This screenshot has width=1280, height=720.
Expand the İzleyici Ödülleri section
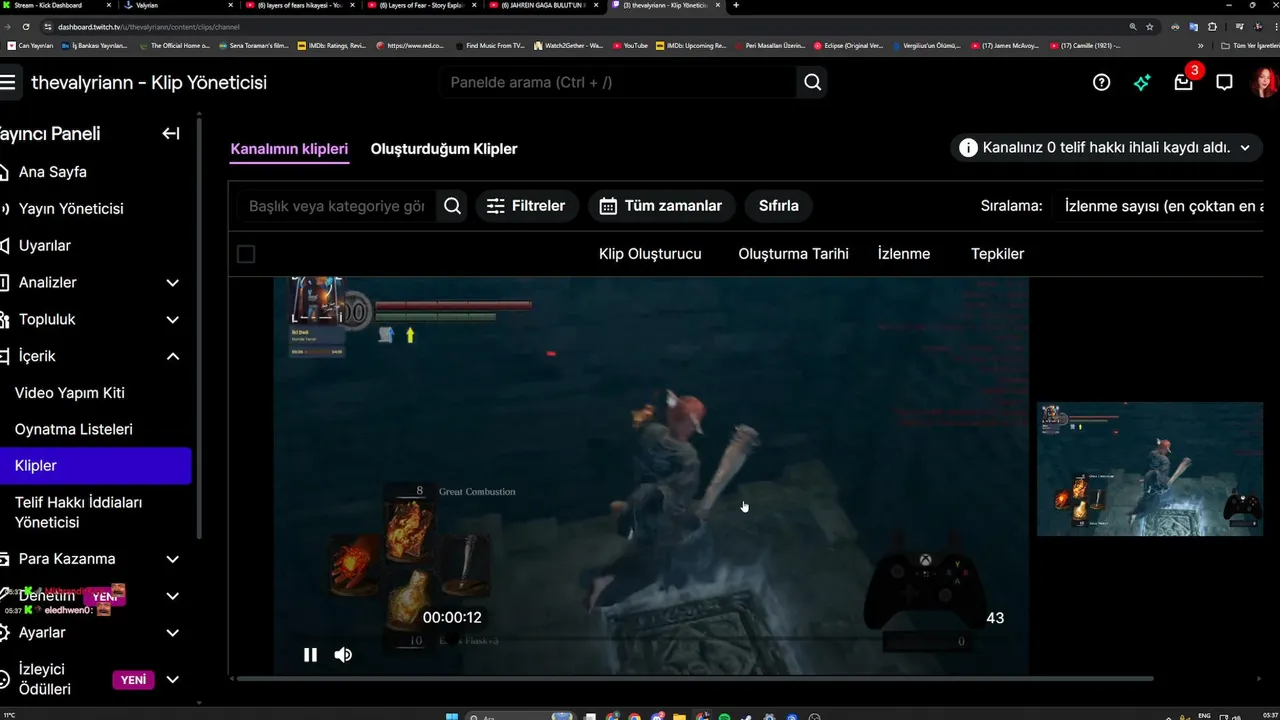pyautogui.click(x=172, y=680)
